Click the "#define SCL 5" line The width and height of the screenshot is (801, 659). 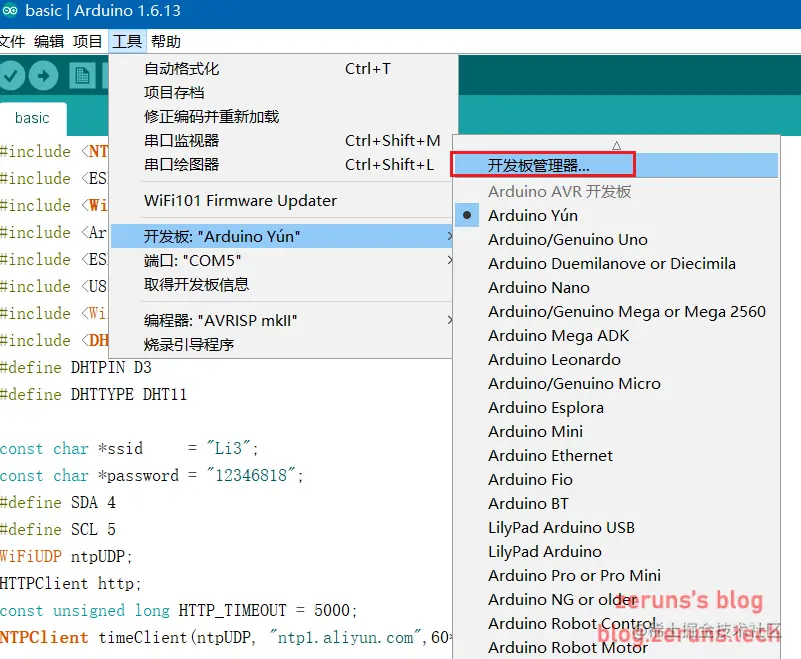tap(58, 530)
